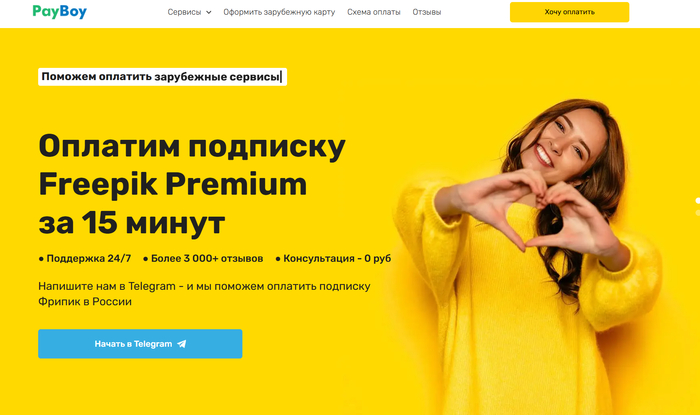
Task: Select the upper slide indicator dot
Action: (697, 201)
